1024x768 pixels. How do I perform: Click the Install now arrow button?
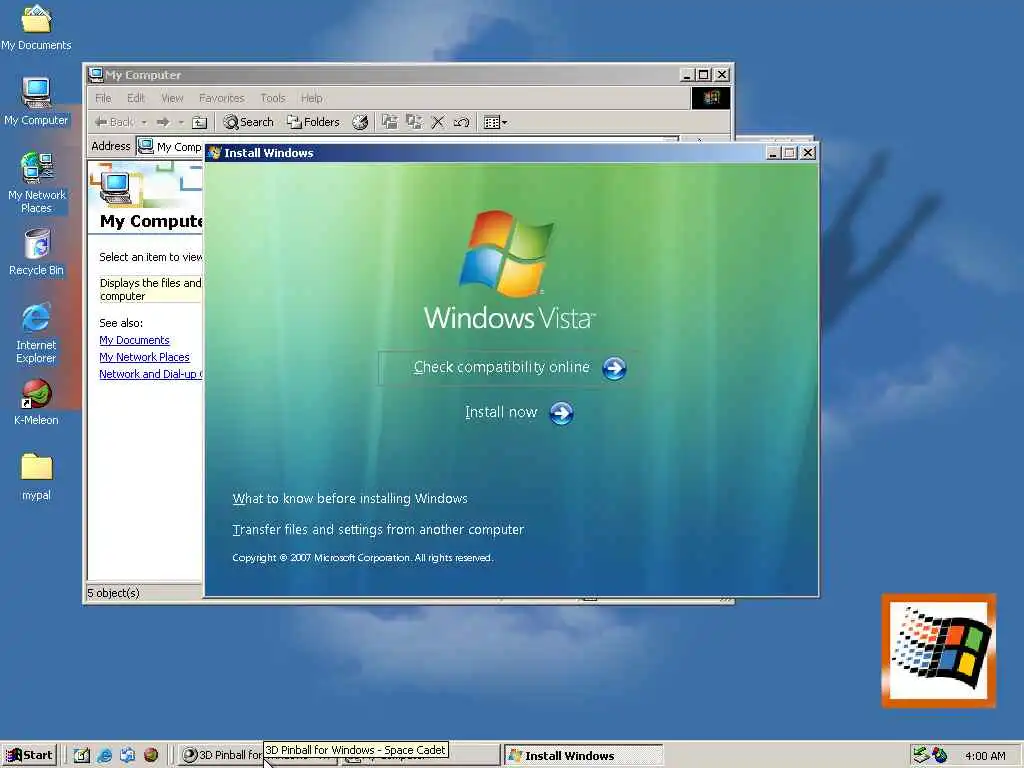click(x=562, y=413)
